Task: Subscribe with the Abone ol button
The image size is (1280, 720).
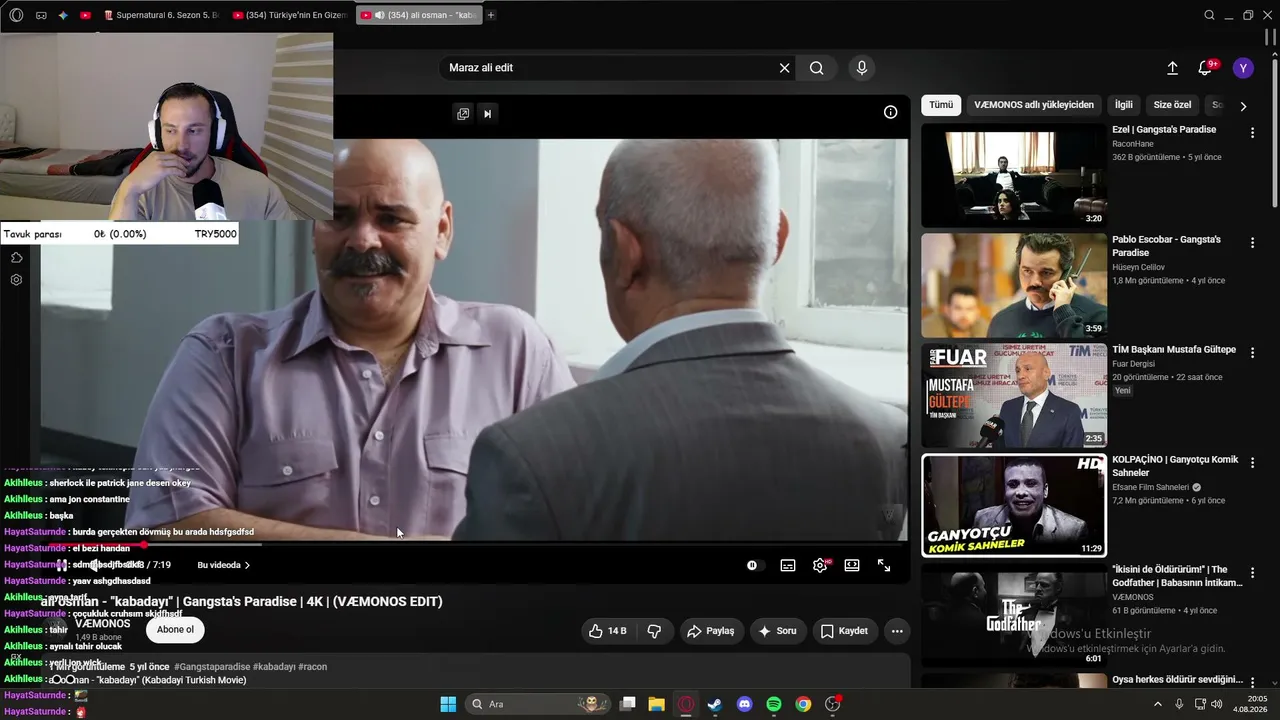Action: point(175,630)
